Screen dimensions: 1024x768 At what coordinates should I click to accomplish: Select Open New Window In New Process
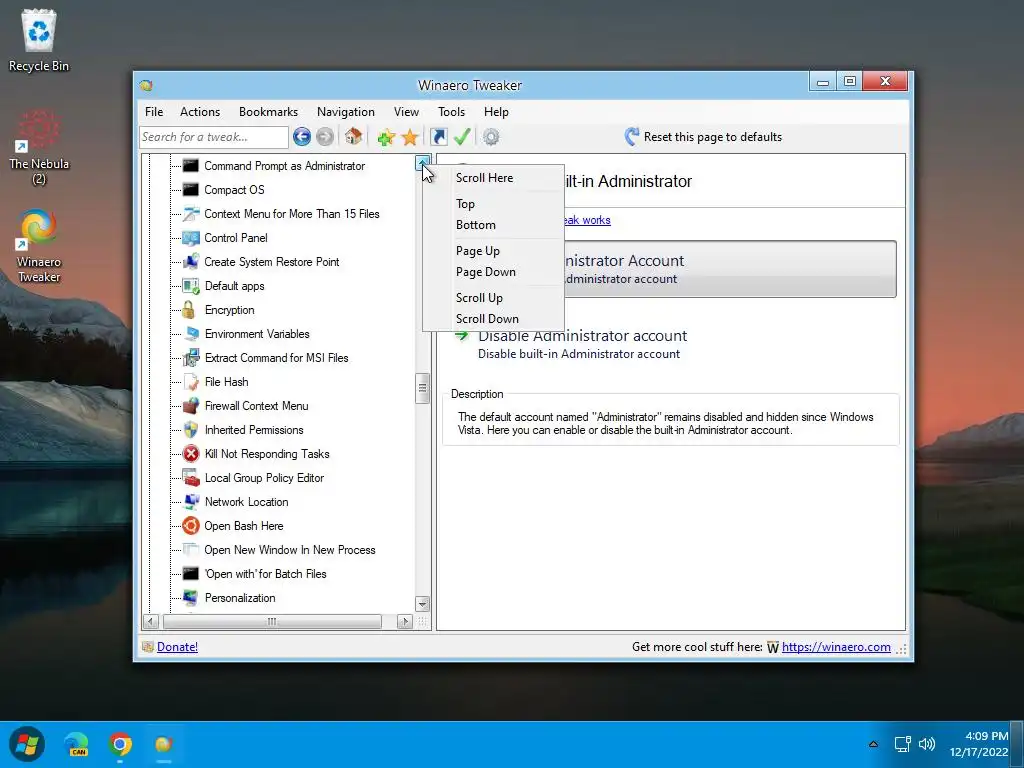point(289,550)
